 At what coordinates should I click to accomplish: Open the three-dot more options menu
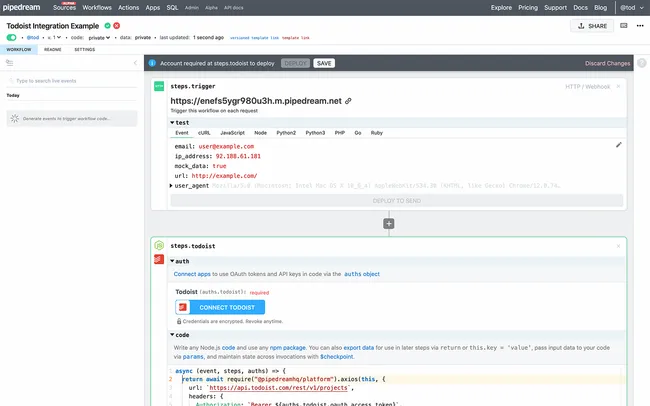640,26
